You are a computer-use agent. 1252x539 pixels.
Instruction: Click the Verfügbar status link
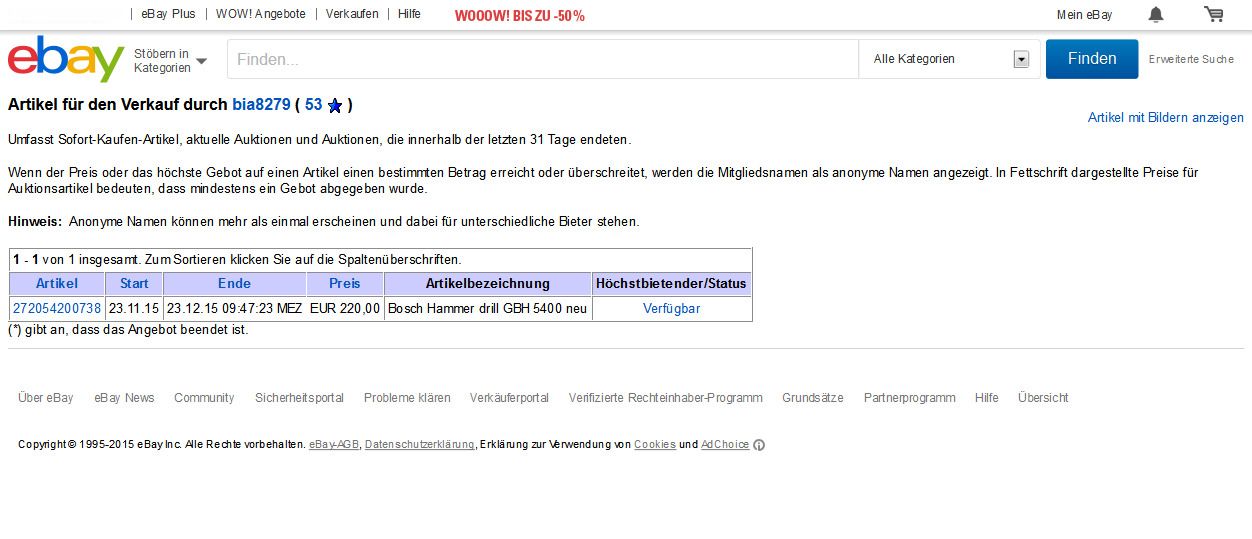pos(672,308)
